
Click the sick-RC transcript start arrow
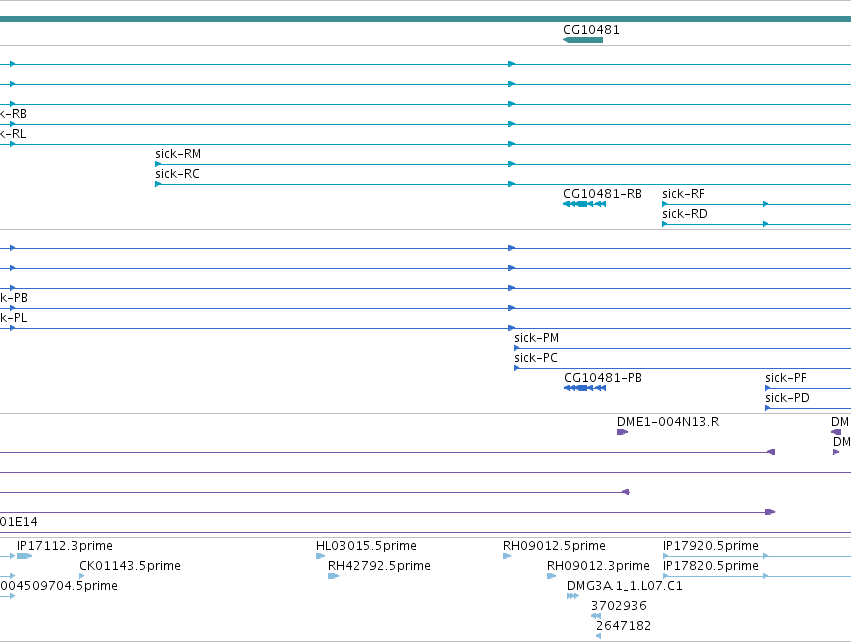click(x=158, y=184)
